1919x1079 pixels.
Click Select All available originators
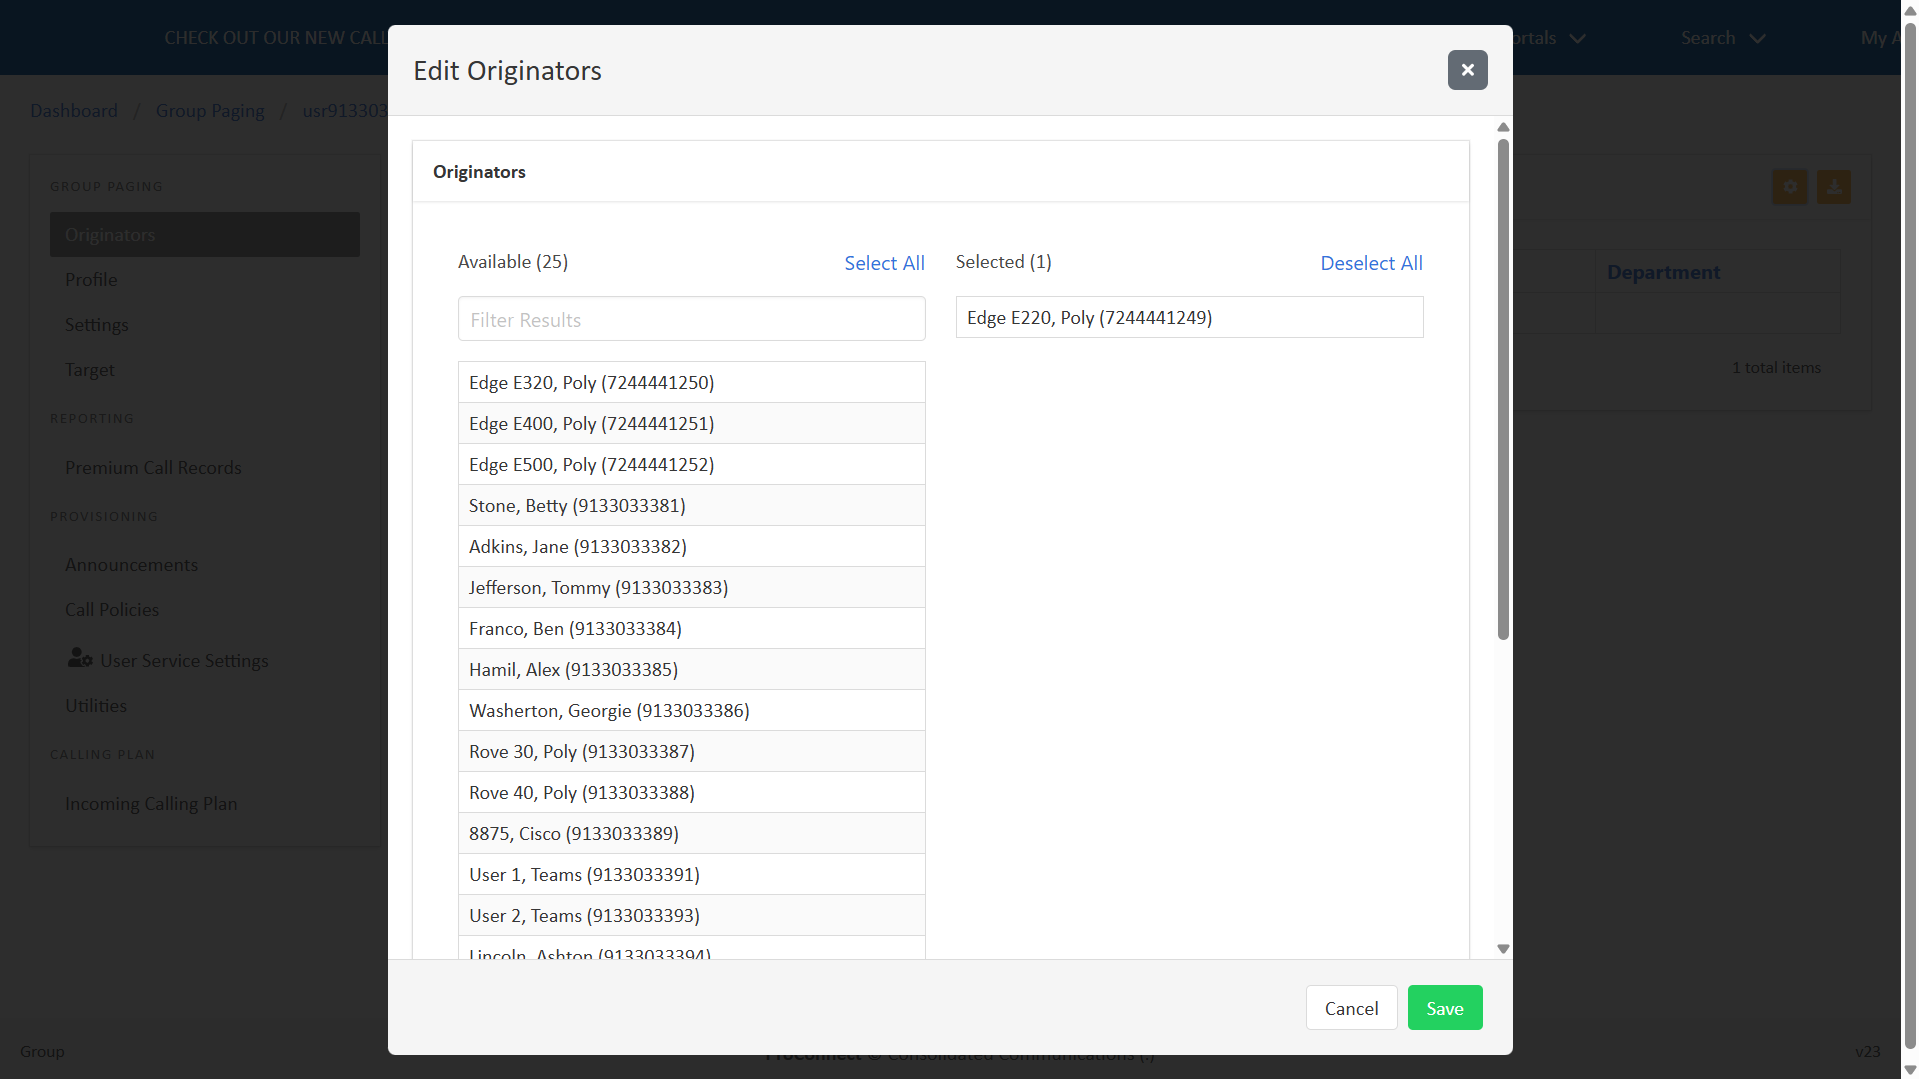point(884,263)
